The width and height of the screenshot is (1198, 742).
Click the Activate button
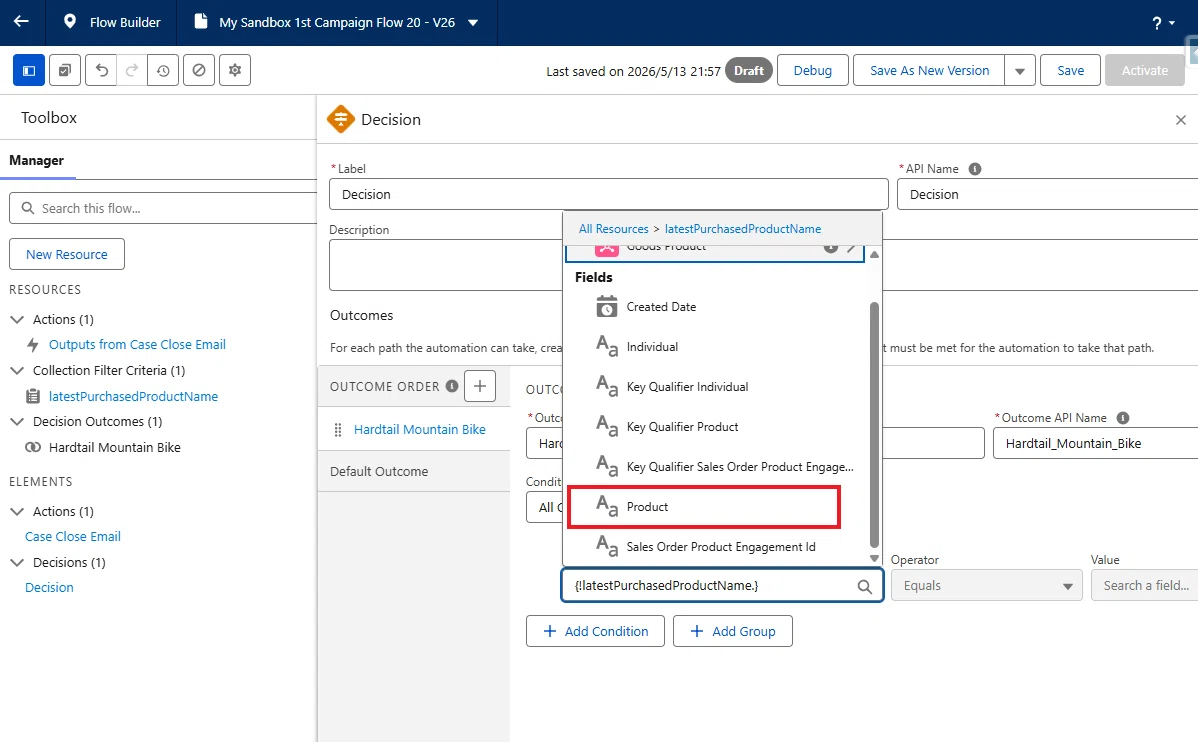point(1145,70)
